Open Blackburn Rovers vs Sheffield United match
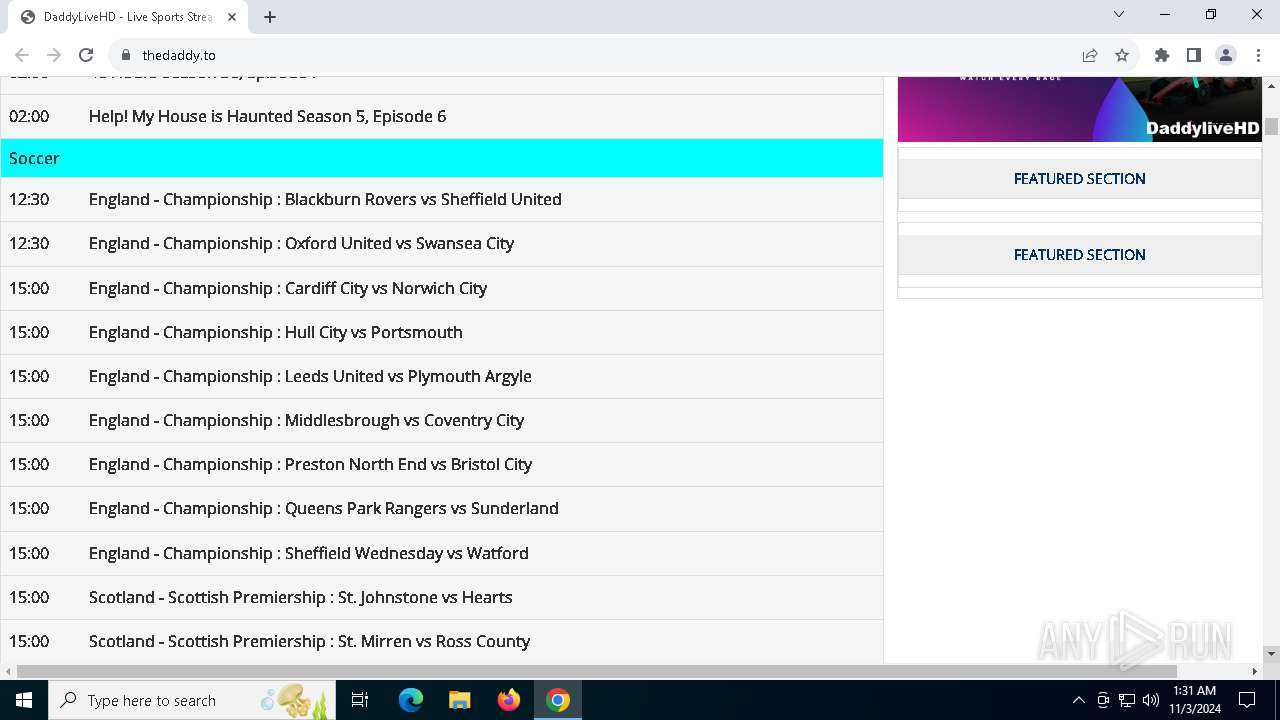Screen dimensions: 1280x720 point(441,199)
